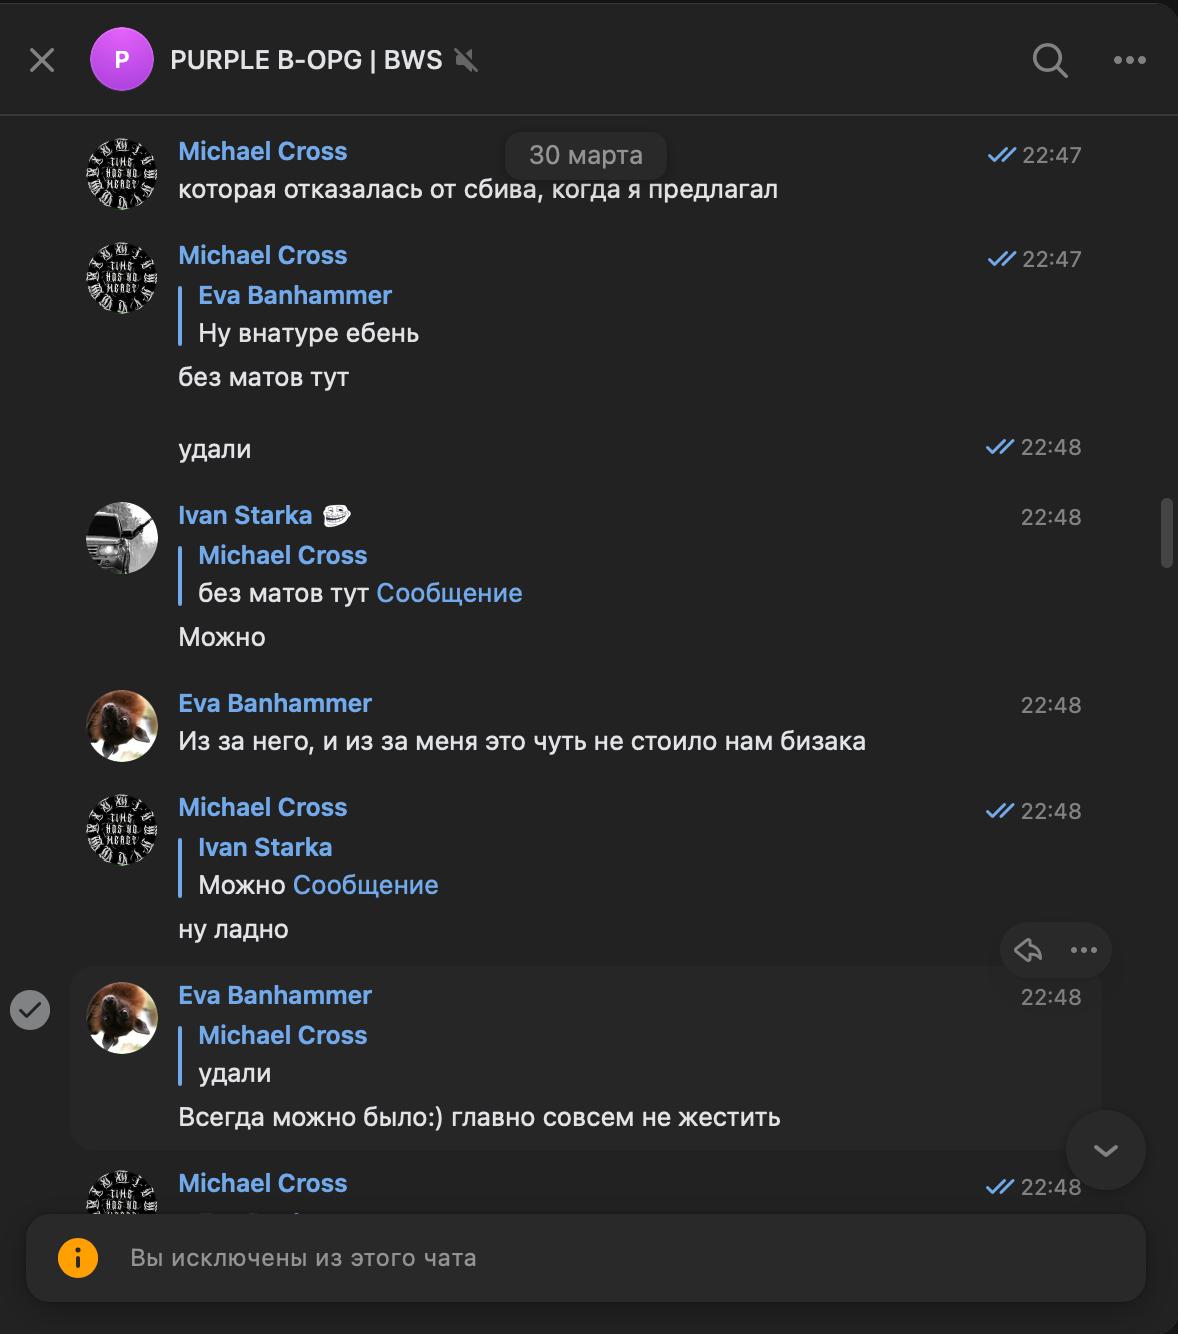
Task: Open search in the chat
Action: [1049, 60]
